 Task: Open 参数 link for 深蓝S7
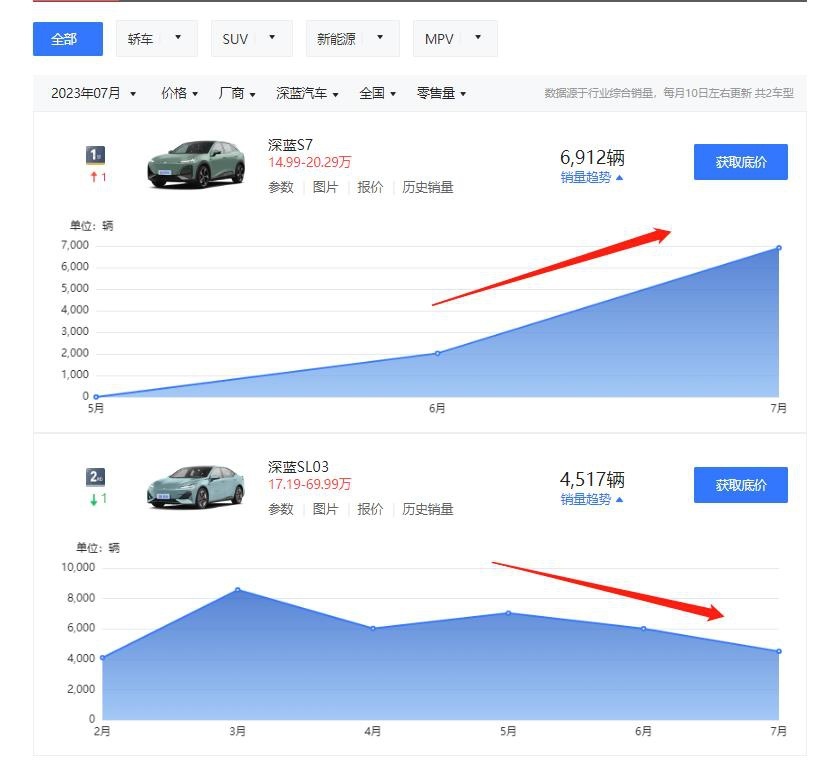280,187
